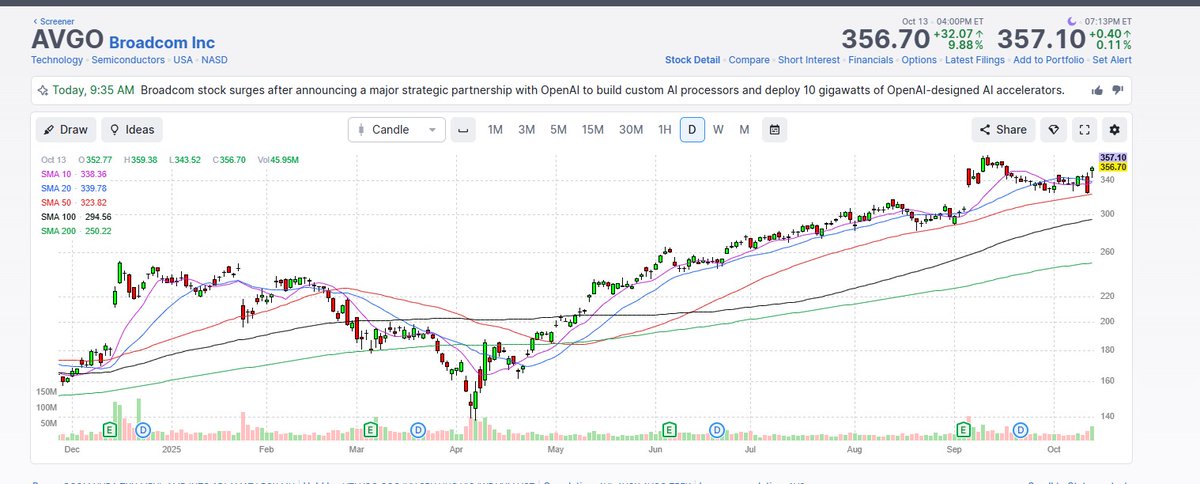Viewport: 1200px width, 484px height.
Task: Click the March earnings E marker
Action: coord(371,430)
